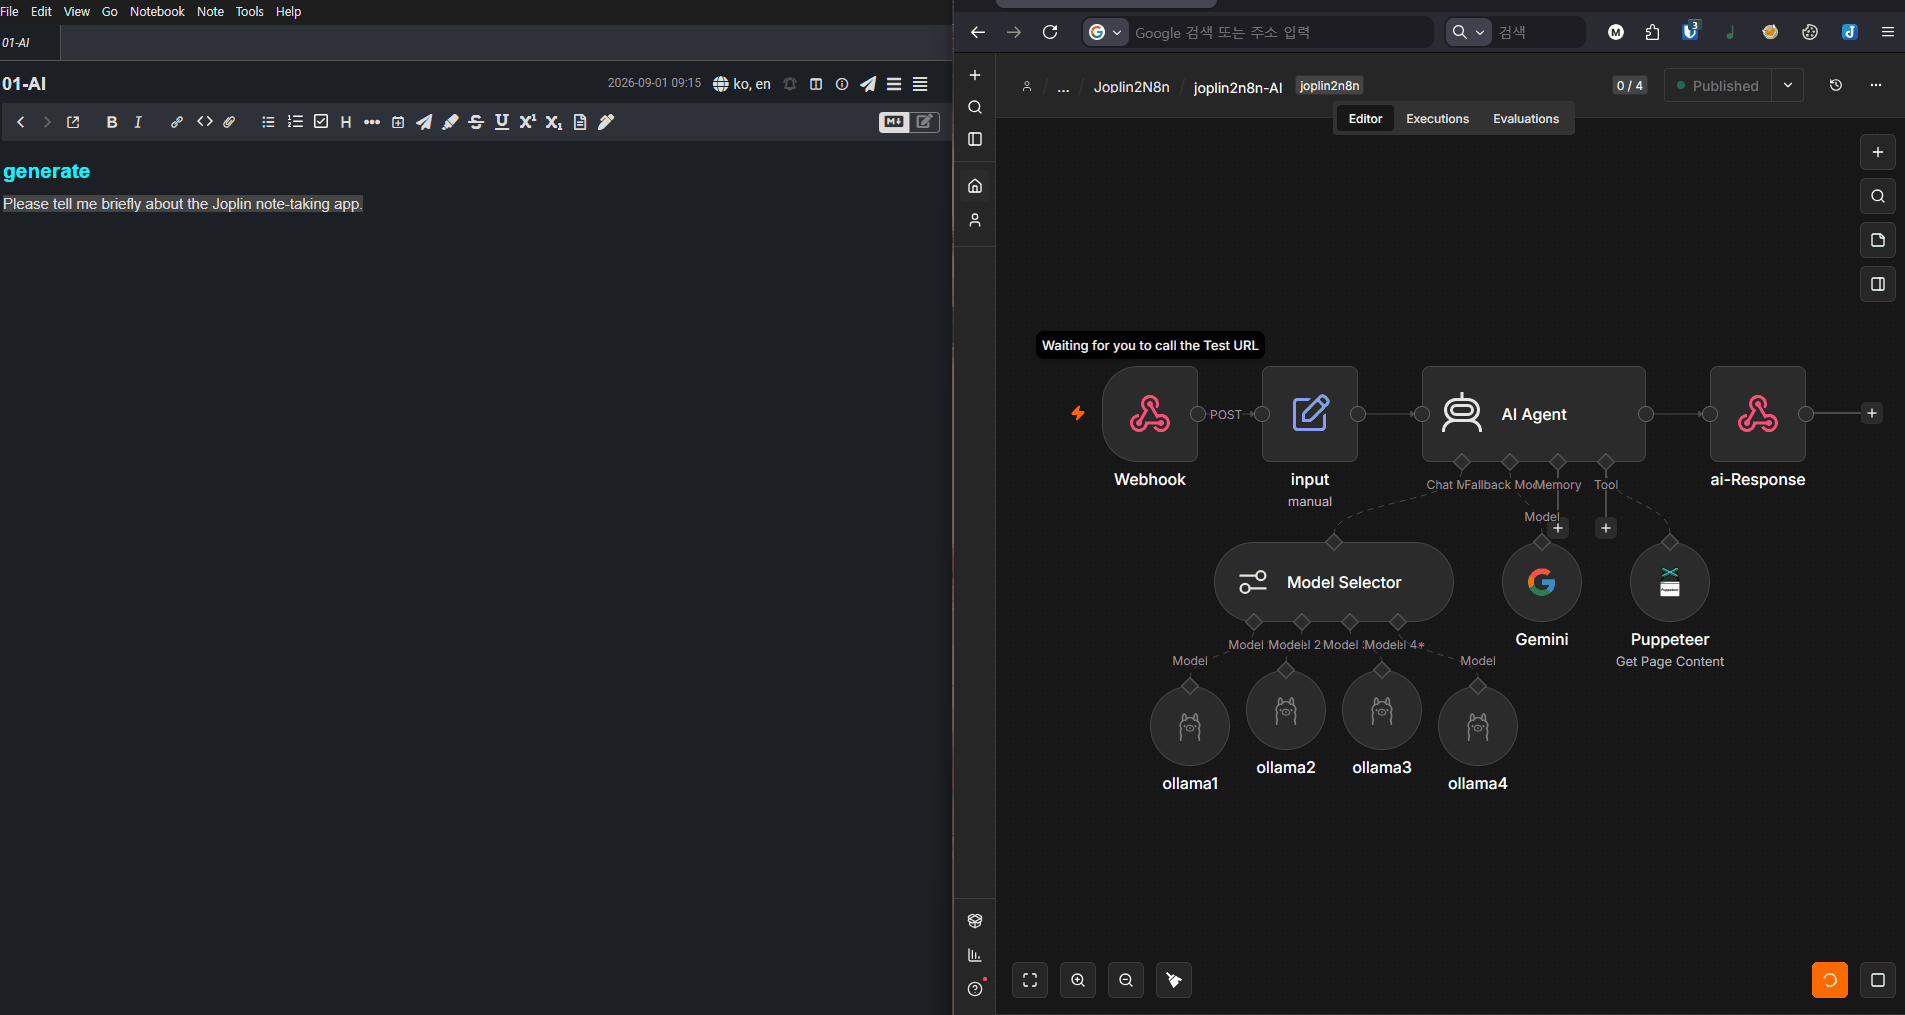Open spell checker language ko, en
This screenshot has width=1905, height=1015.
click(x=742, y=84)
